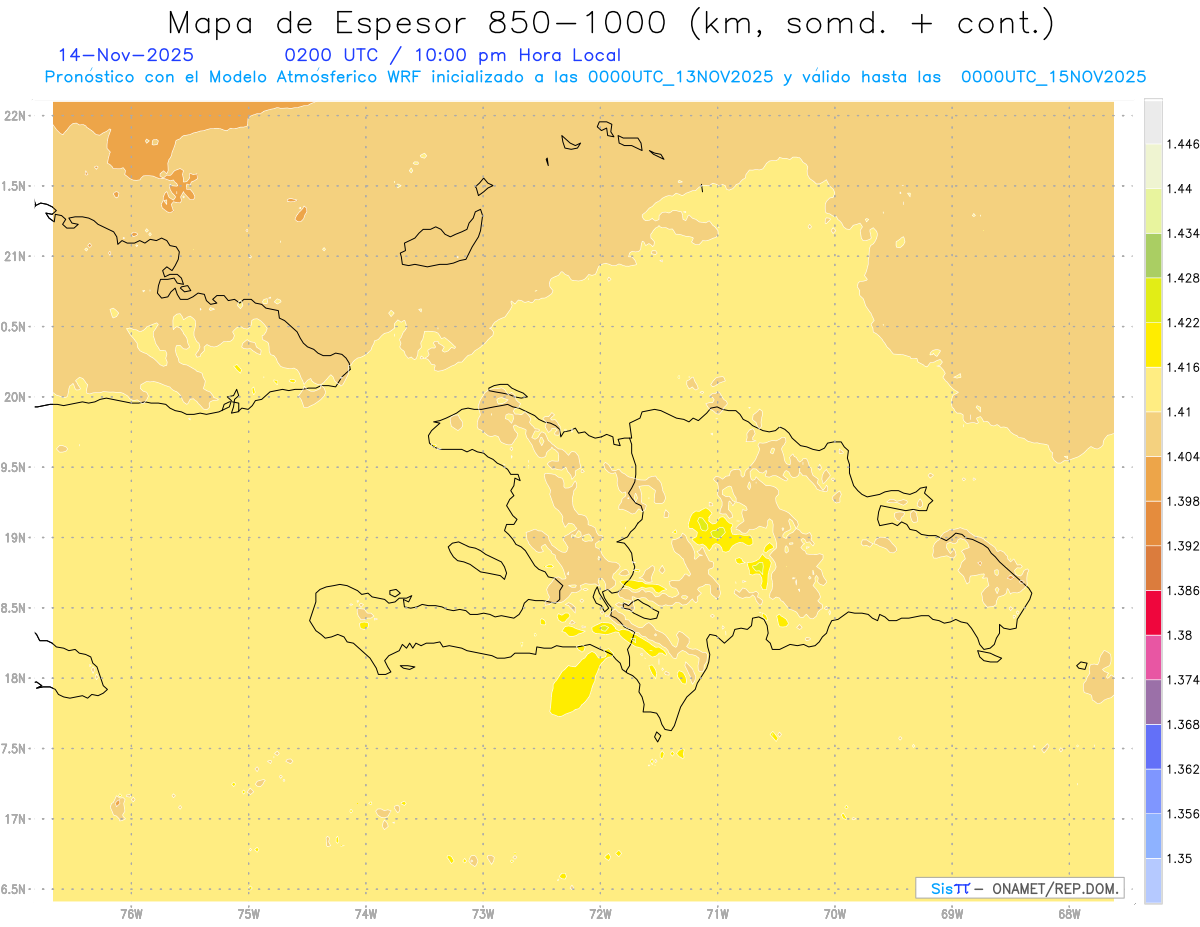This screenshot has width=1200, height=927.
Task: Click the colorbar value '1.416'
Action: [1184, 367]
